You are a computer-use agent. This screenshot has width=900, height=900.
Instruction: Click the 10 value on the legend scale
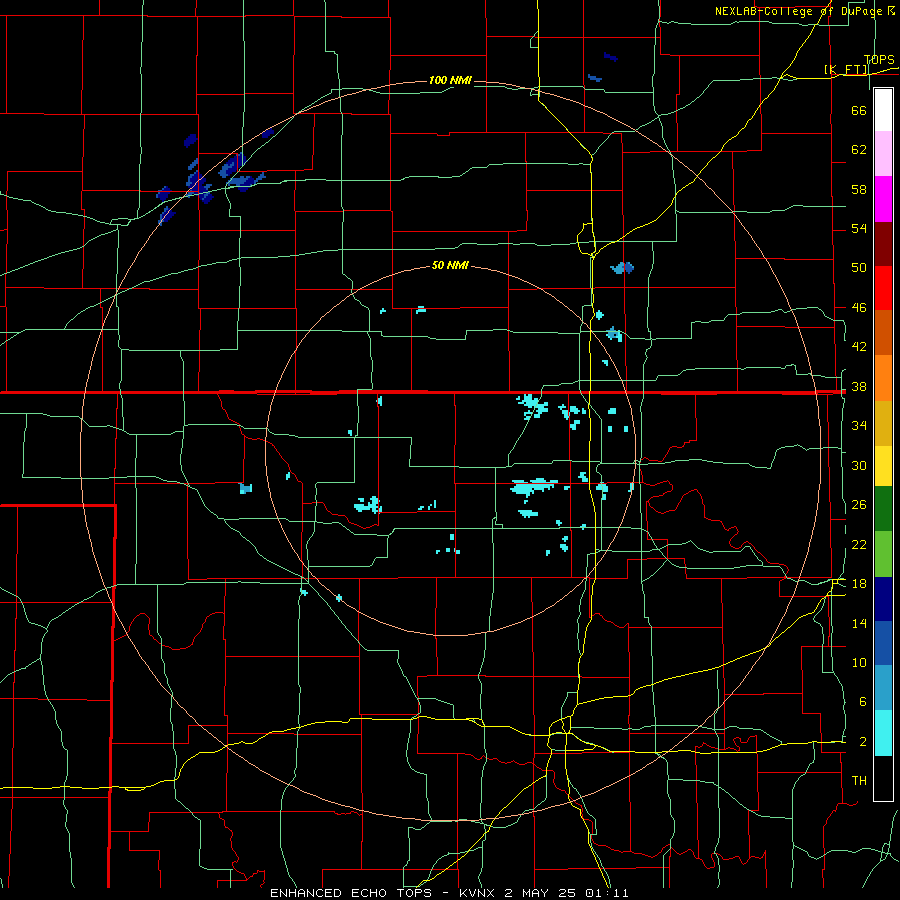point(859,662)
